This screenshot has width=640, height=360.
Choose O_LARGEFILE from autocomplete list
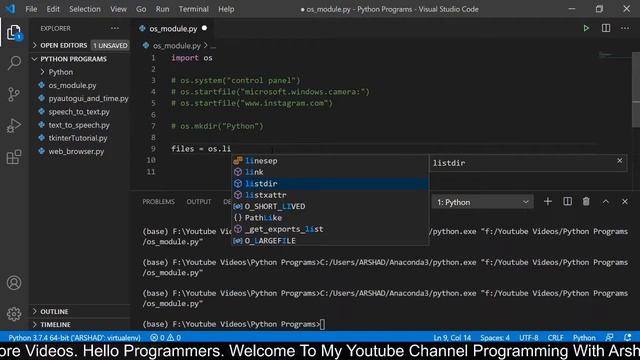[x=330, y=241]
